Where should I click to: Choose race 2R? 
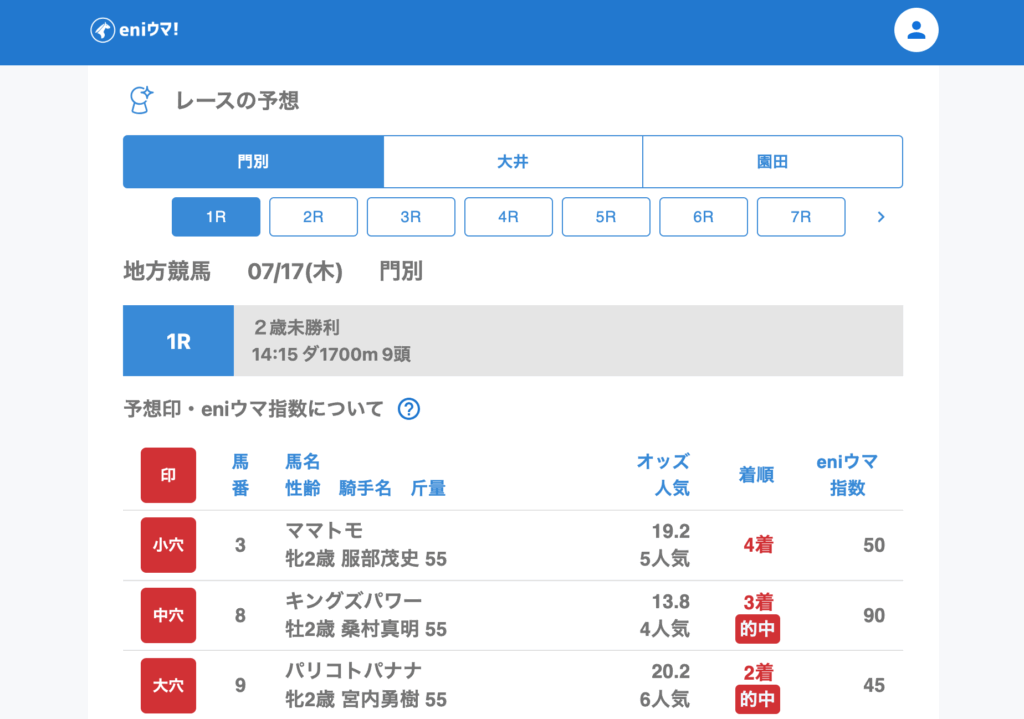313,216
